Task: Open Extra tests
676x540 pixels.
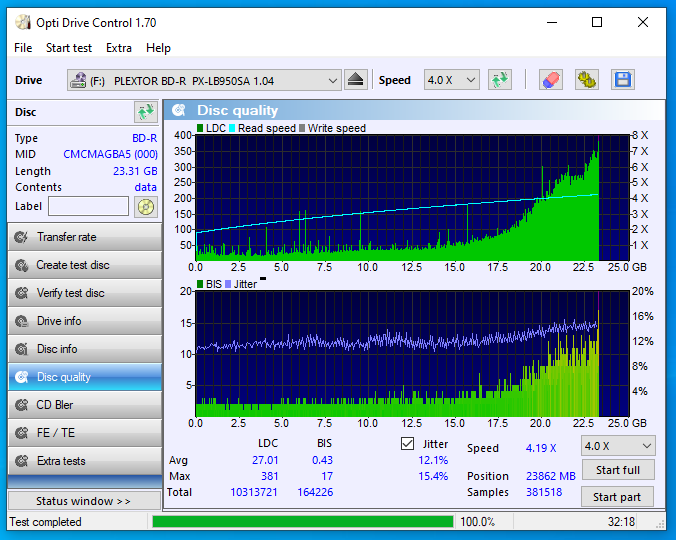Action: 85,461
